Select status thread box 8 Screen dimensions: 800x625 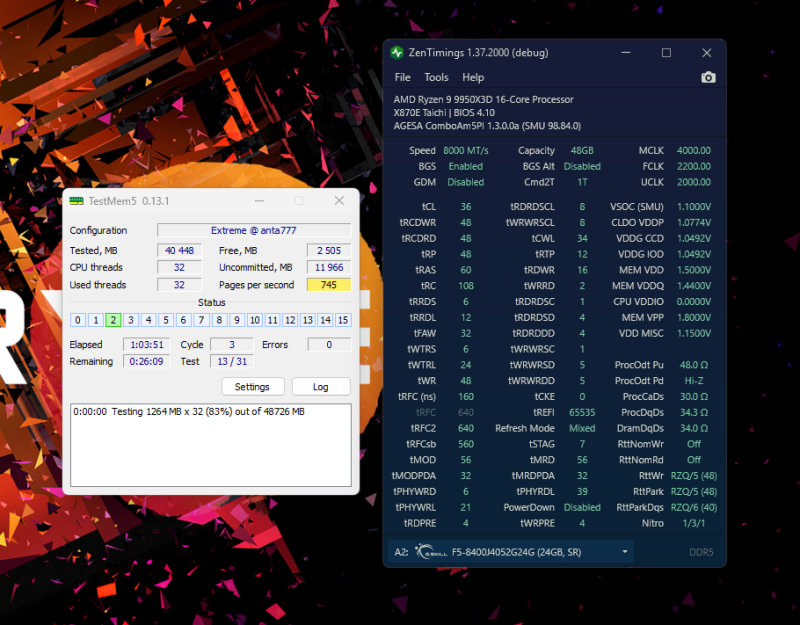[x=219, y=320]
